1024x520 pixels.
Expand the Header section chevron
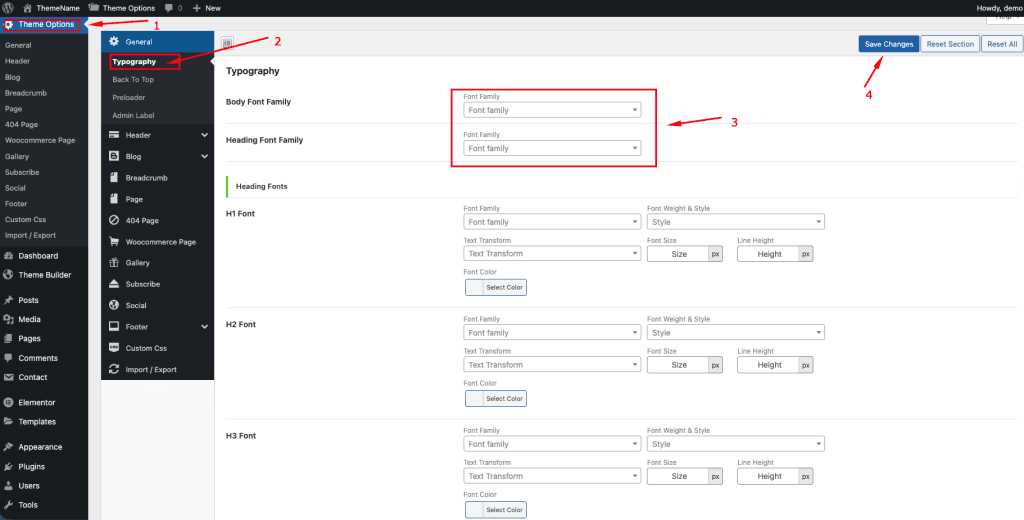coord(204,135)
